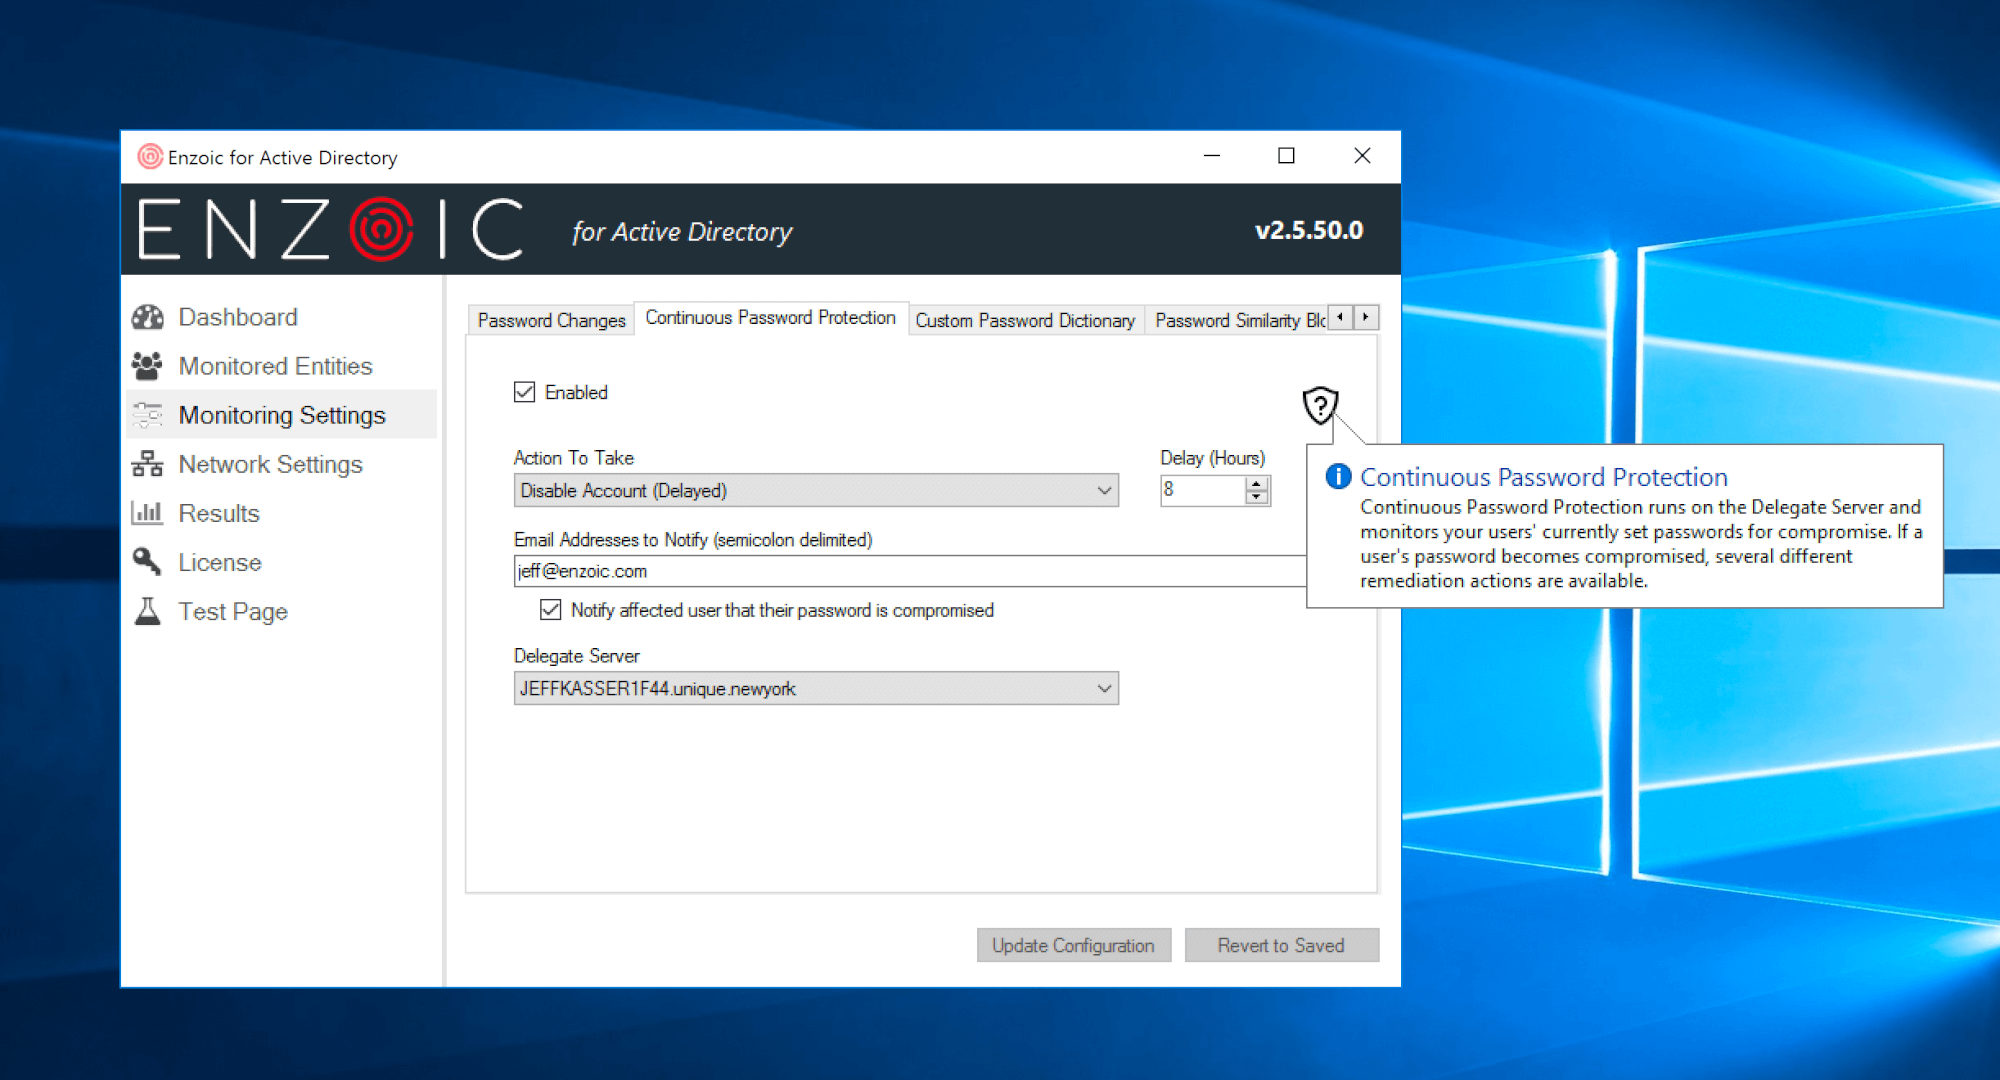The width and height of the screenshot is (2000, 1080).
Task: Click the 'Action To Take' label
Action: 574,457
